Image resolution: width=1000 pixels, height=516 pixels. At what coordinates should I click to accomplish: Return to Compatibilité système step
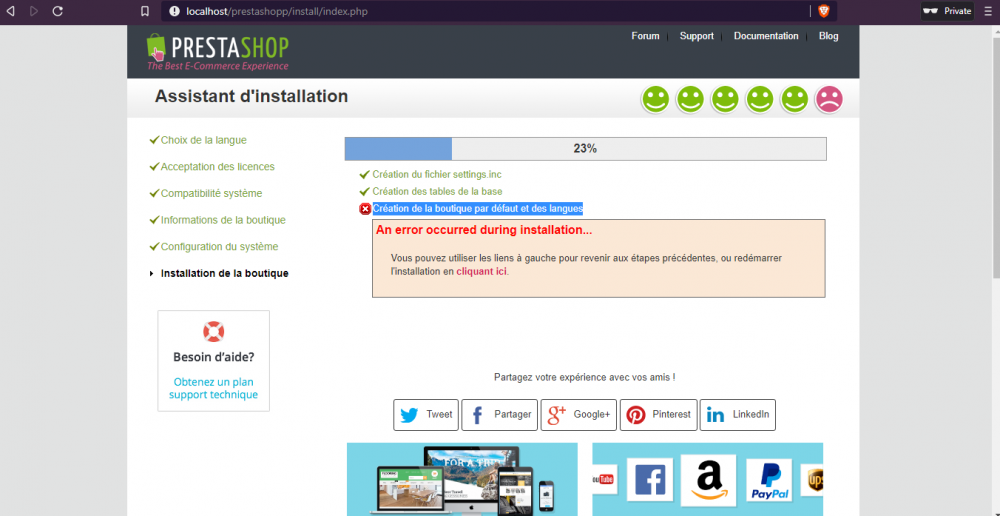tap(211, 193)
